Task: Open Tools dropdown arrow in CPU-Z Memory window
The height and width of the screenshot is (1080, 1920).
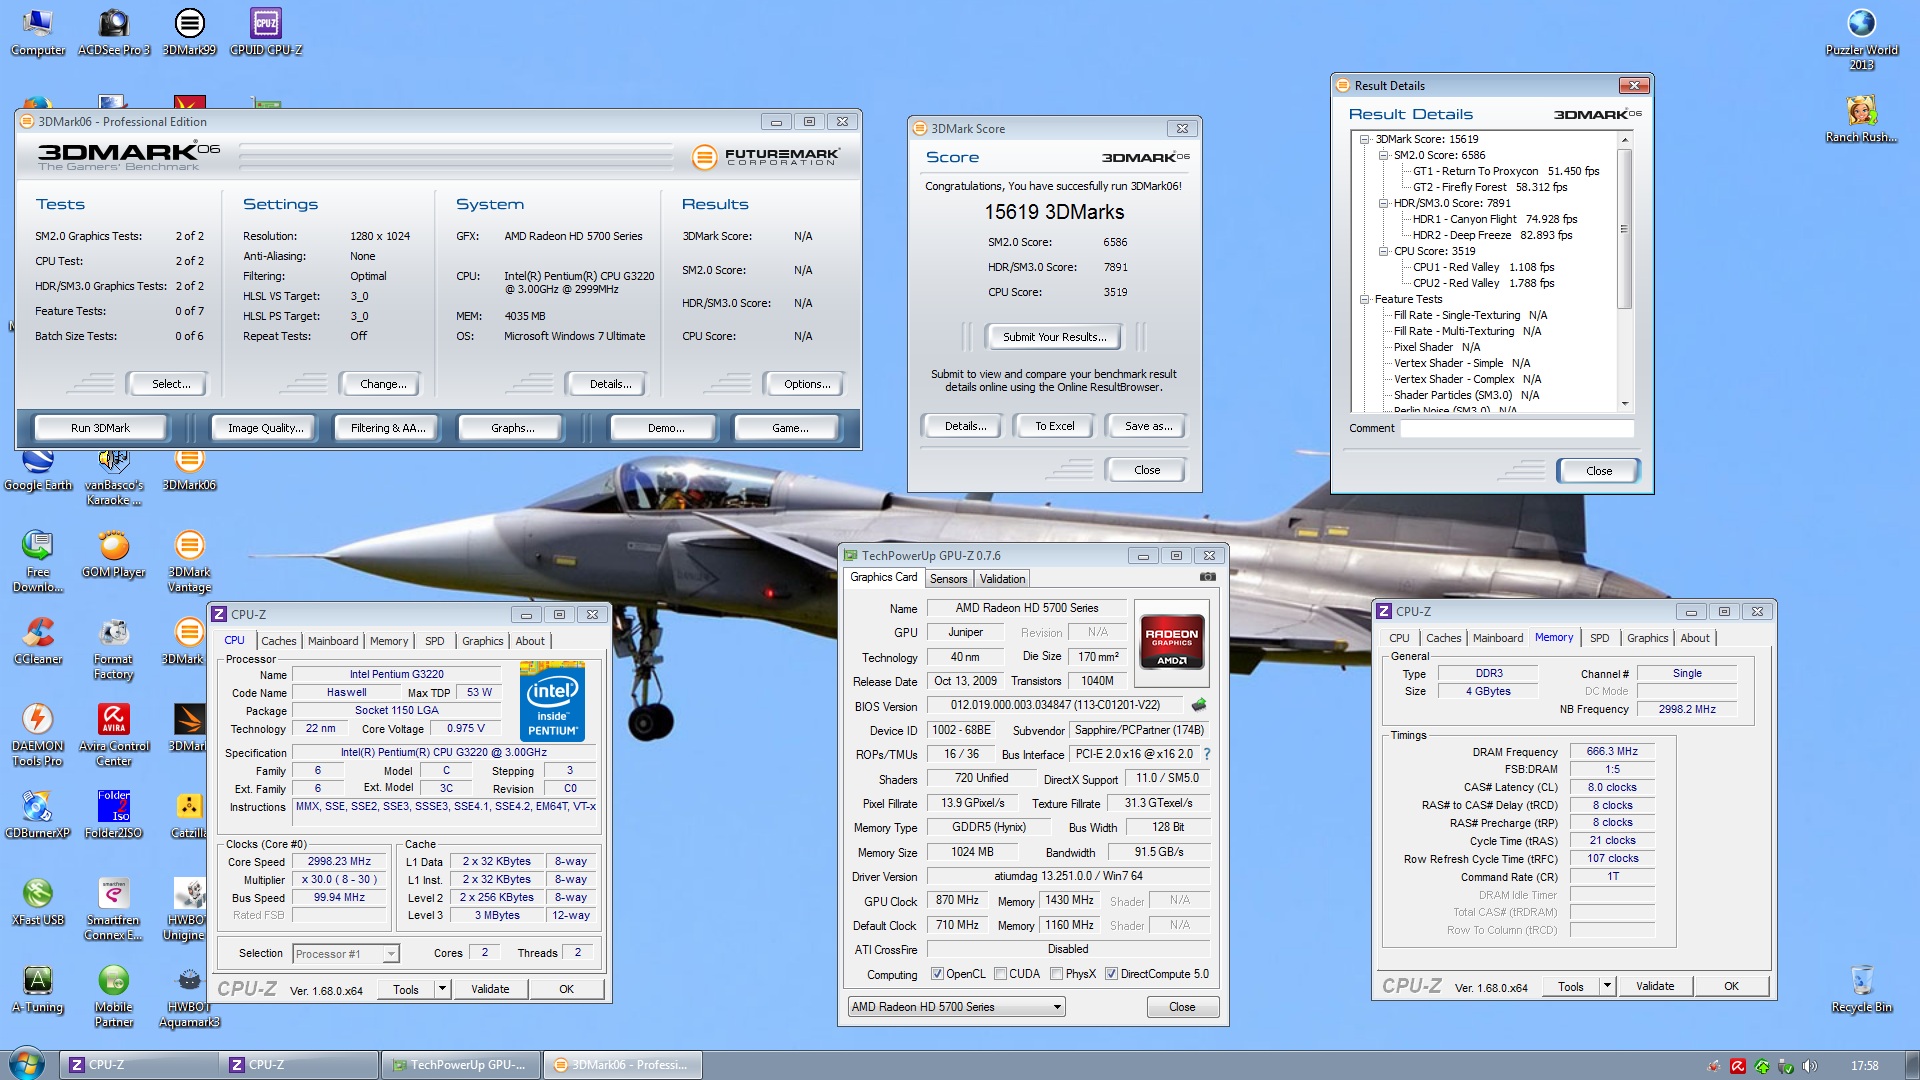Action: pos(1607,986)
